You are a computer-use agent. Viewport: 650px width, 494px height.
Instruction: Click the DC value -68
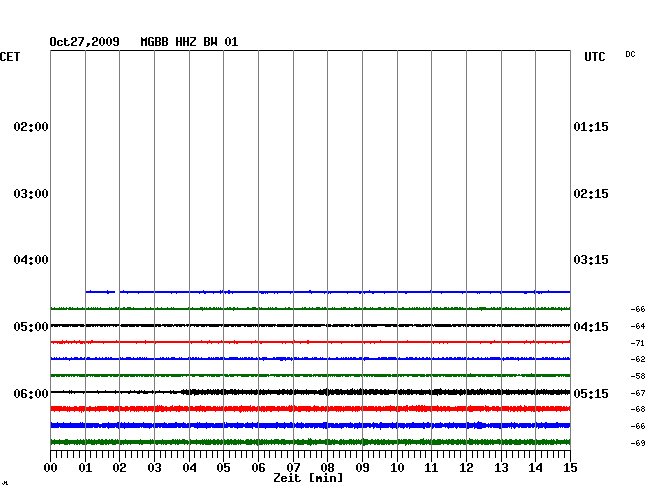click(638, 409)
